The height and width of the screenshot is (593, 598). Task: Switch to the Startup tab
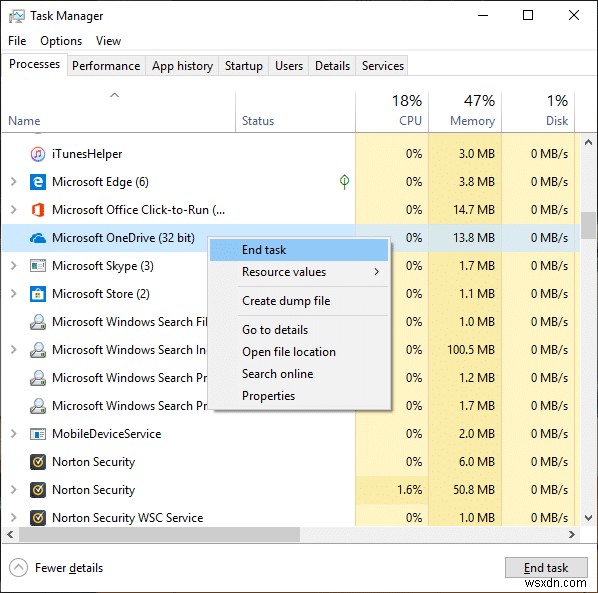point(243,66)
